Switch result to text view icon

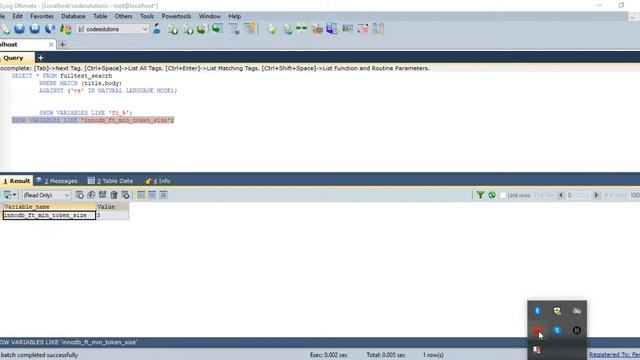point(163,195)
